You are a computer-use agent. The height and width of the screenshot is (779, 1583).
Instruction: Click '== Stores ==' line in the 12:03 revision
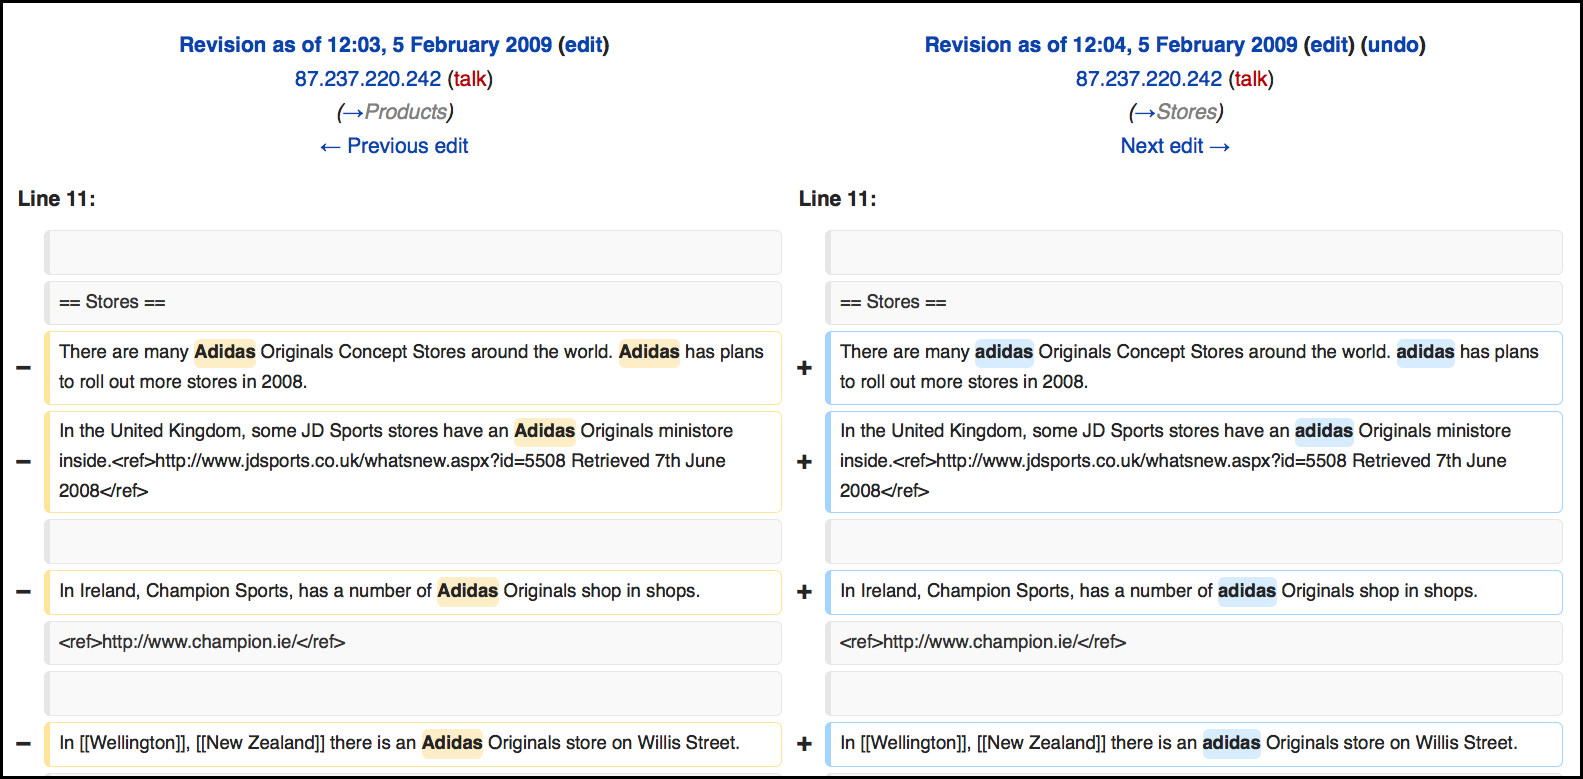pos(413,302)
